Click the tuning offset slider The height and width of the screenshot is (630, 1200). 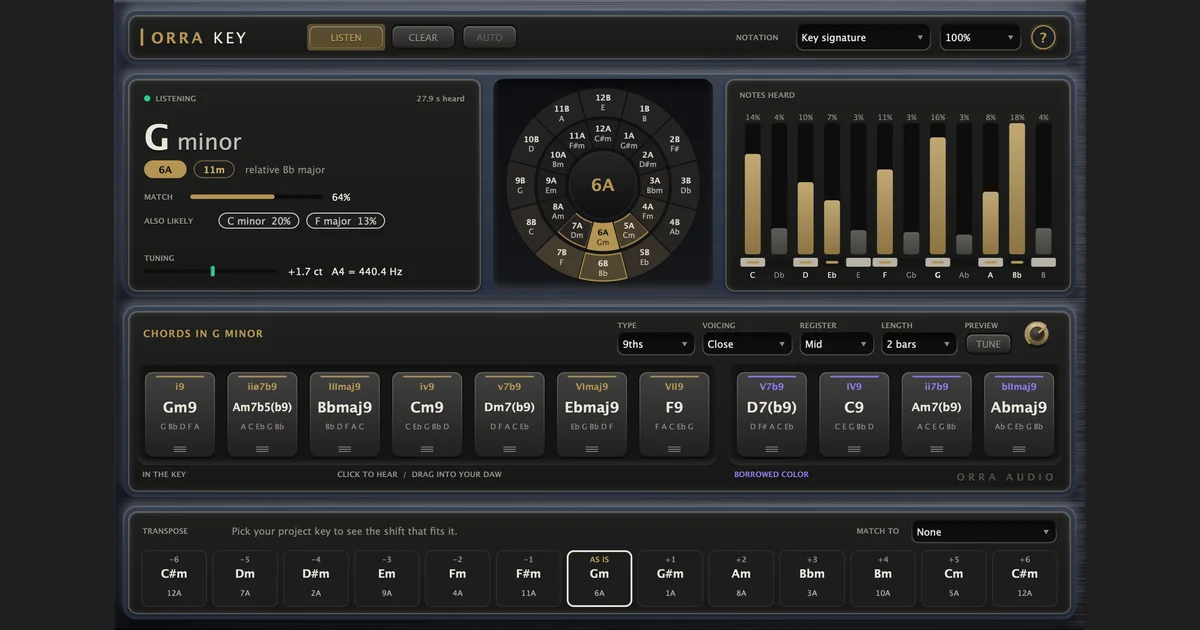[211, 271]
